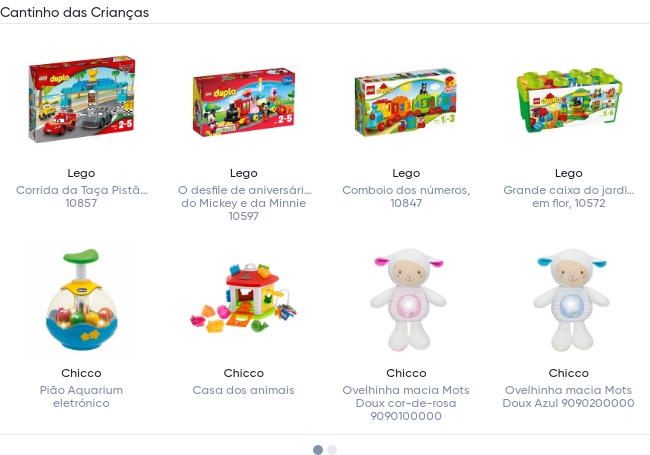Open the blue Ovelhinha plush image

(570, 299)
